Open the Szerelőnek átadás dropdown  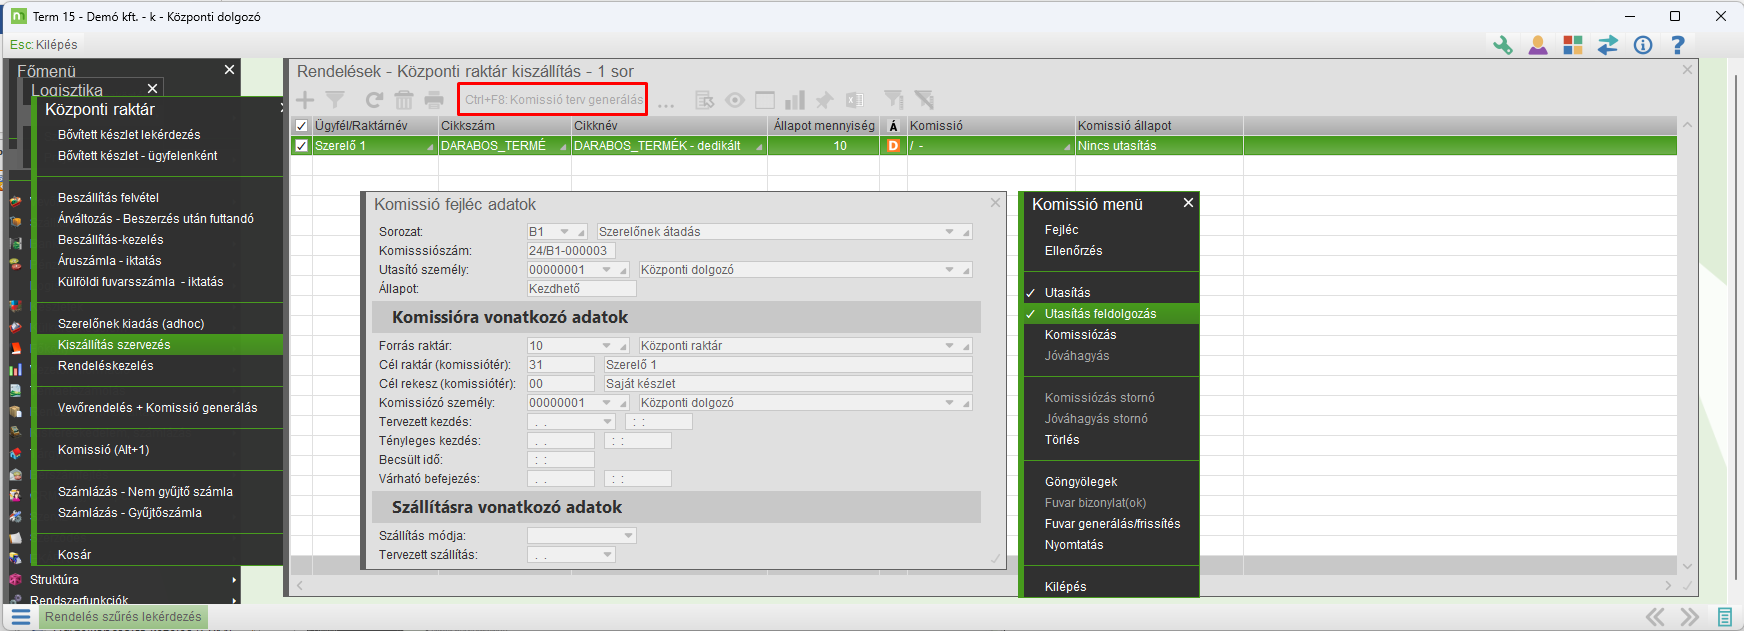point(950,232)
